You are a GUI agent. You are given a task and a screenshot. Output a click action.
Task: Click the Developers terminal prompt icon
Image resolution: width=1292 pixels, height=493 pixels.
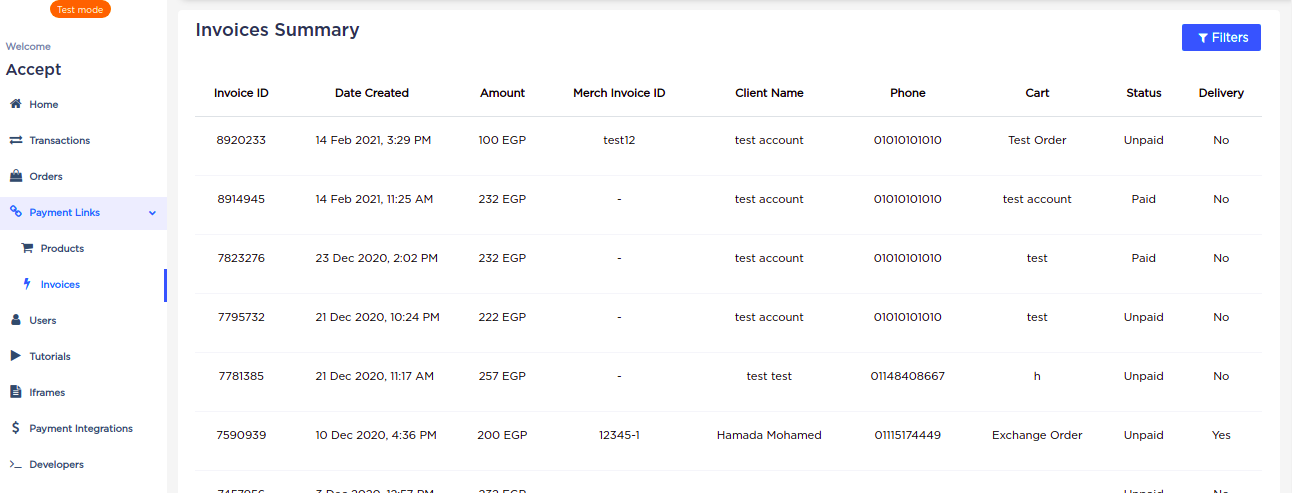[x=15, y=464]
